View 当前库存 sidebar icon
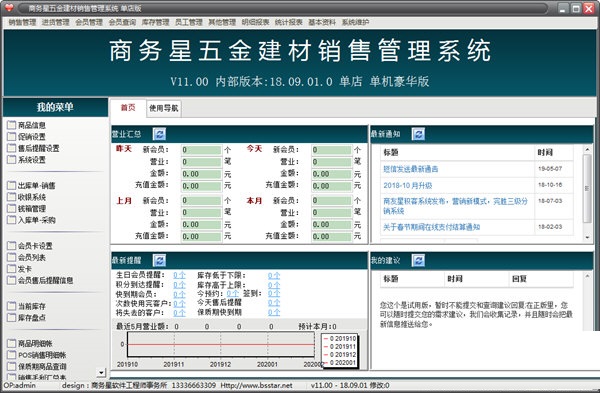Viewport: 600px width, 393px height. click(x=12, y=306)
